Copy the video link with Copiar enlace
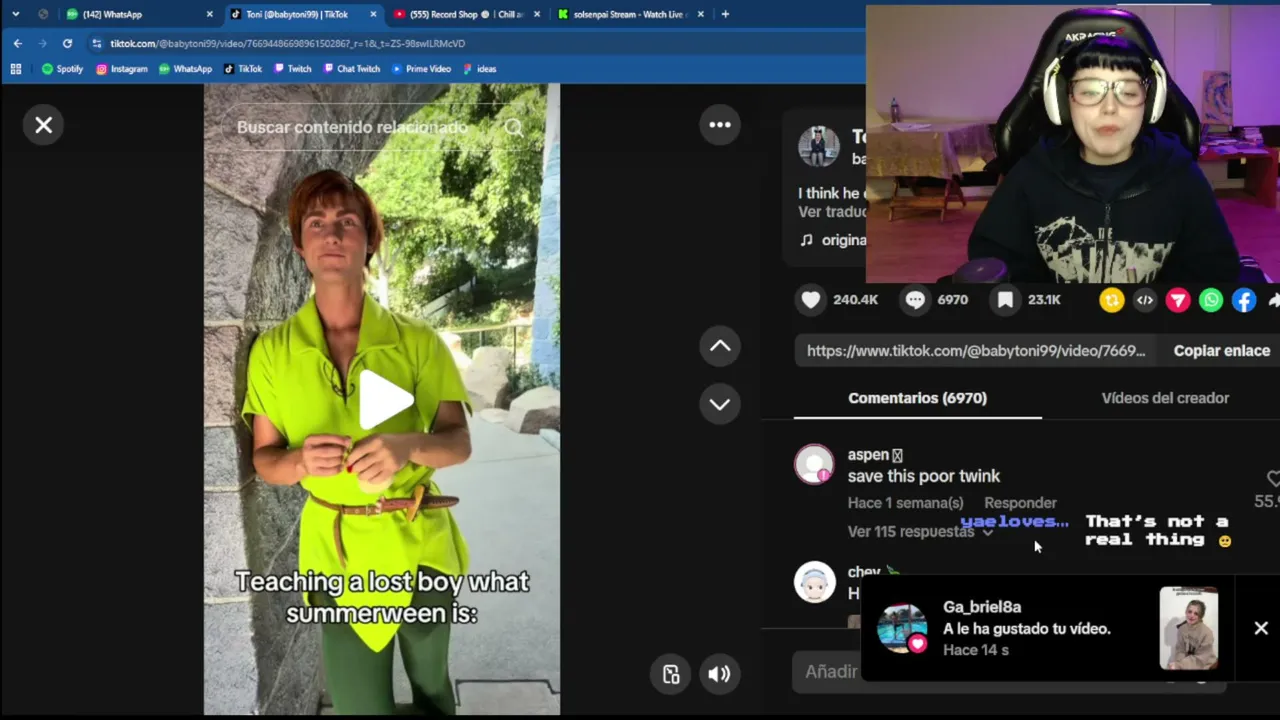Viewport: 1280px width, 720px height. coord(1221,351)
